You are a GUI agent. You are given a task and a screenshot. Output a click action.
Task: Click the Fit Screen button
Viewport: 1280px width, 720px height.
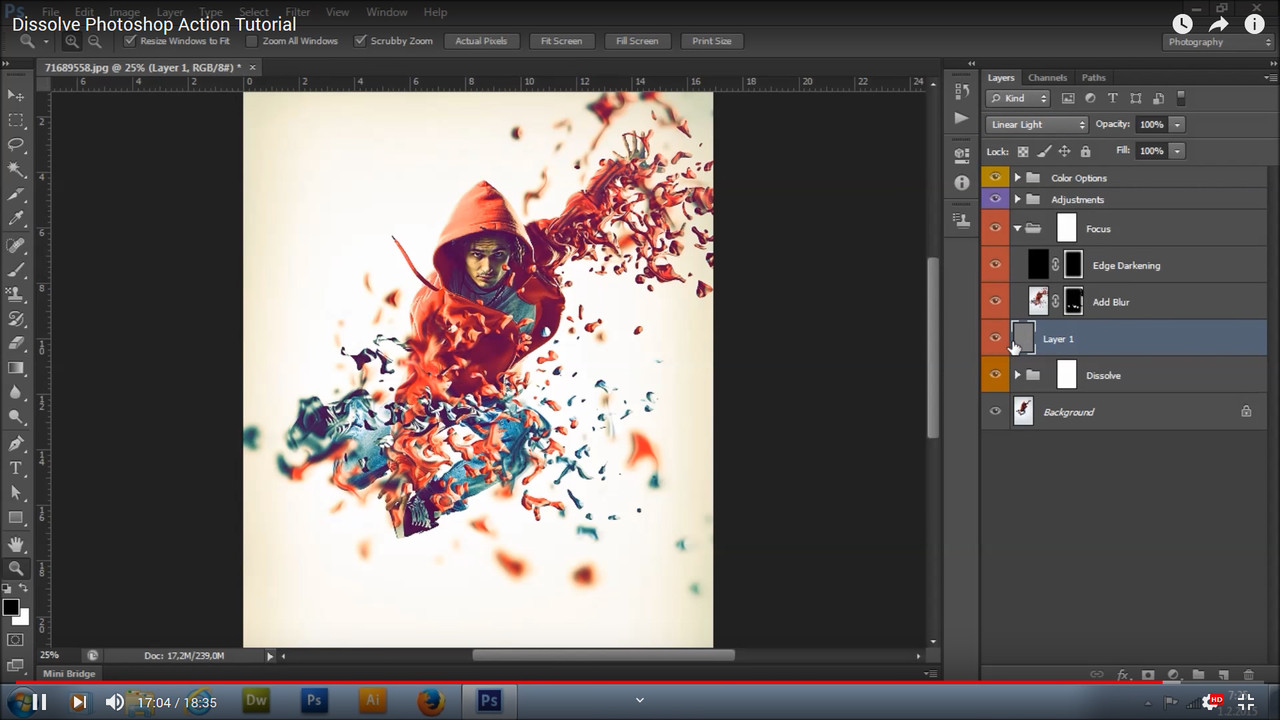pos(561,41)
